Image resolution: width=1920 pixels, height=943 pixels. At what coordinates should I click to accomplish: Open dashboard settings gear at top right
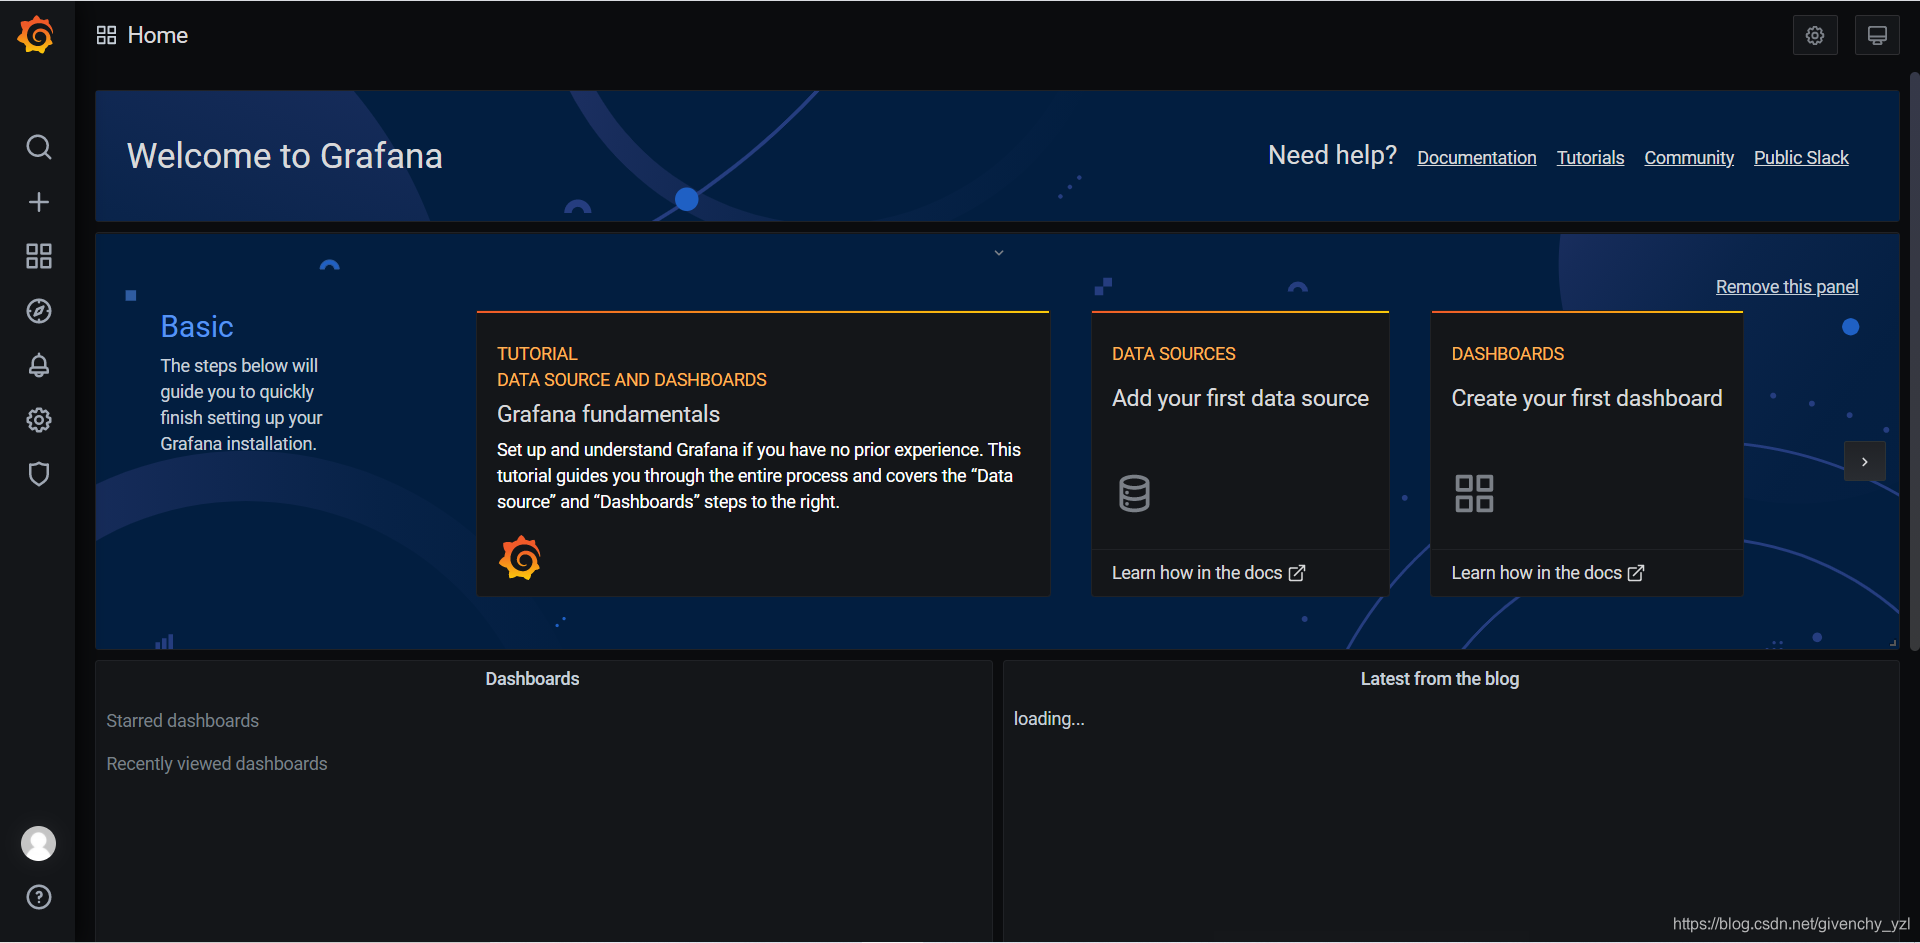[x=1815, y=36]
